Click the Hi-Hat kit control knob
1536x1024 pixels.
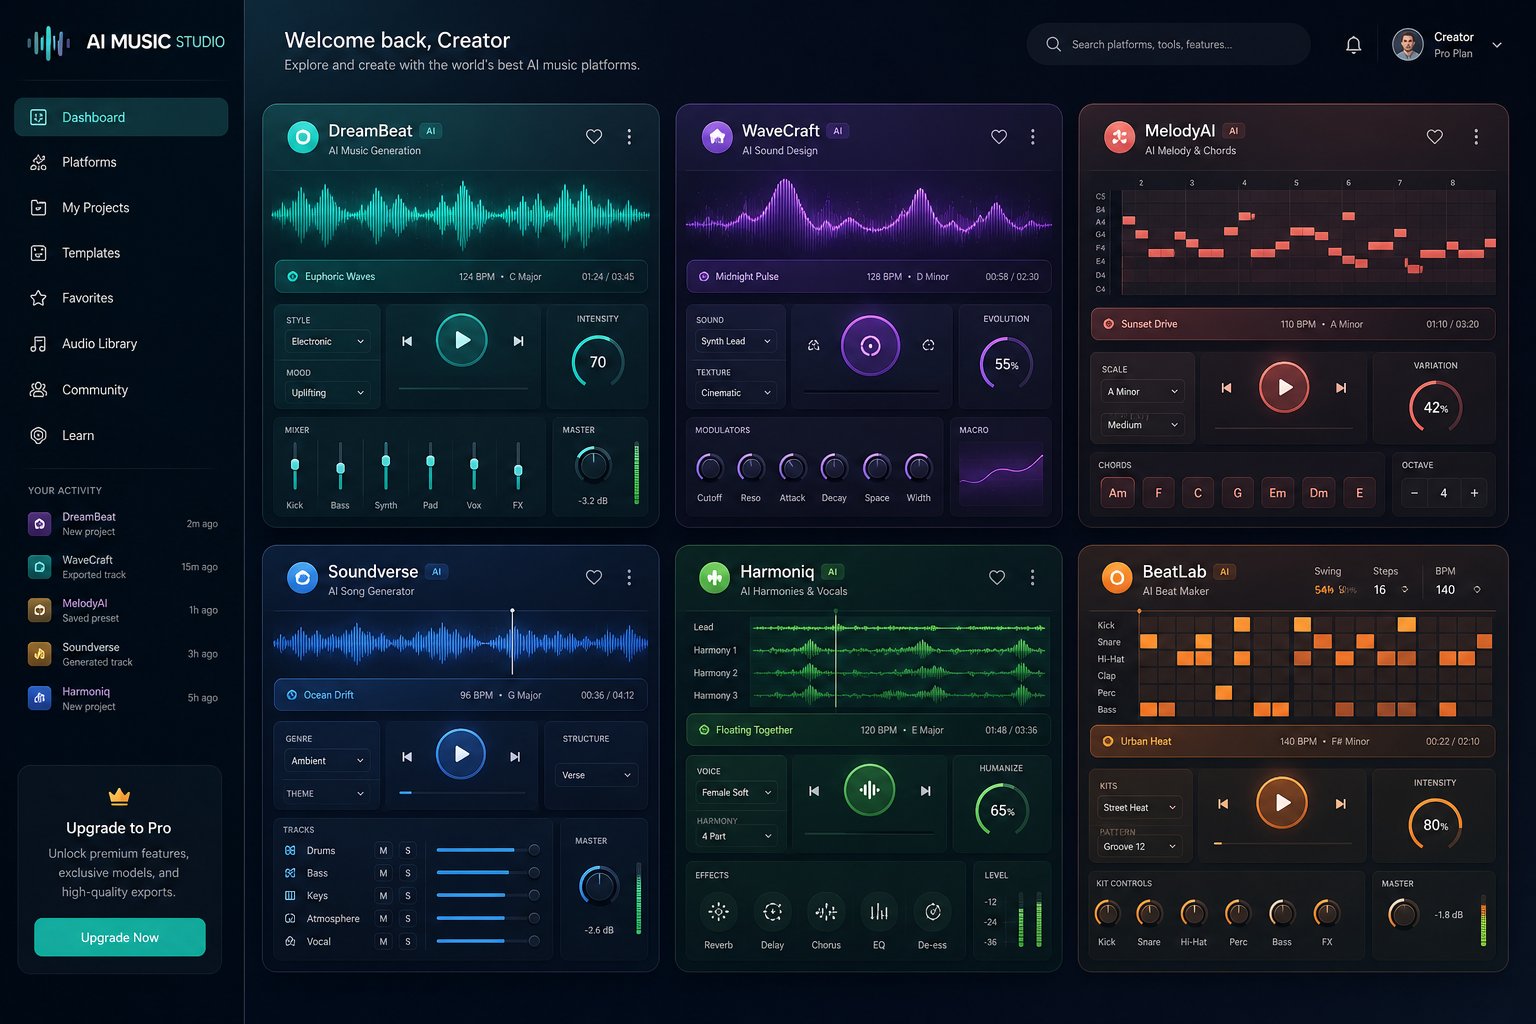tap(1193, 912)
